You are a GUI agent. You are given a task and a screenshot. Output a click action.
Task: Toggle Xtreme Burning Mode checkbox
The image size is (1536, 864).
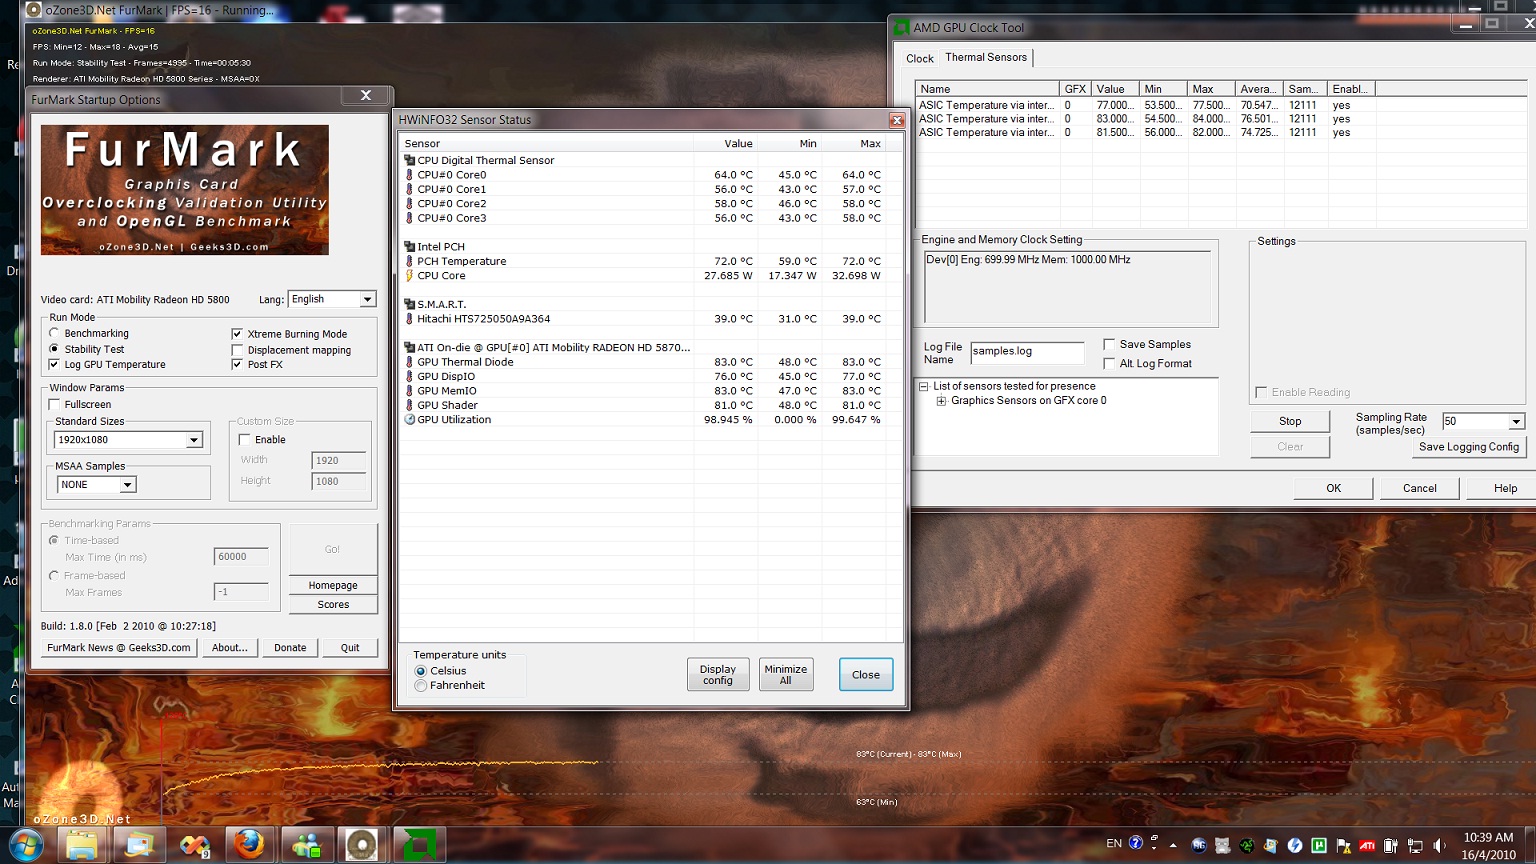[x=237, y=334]
